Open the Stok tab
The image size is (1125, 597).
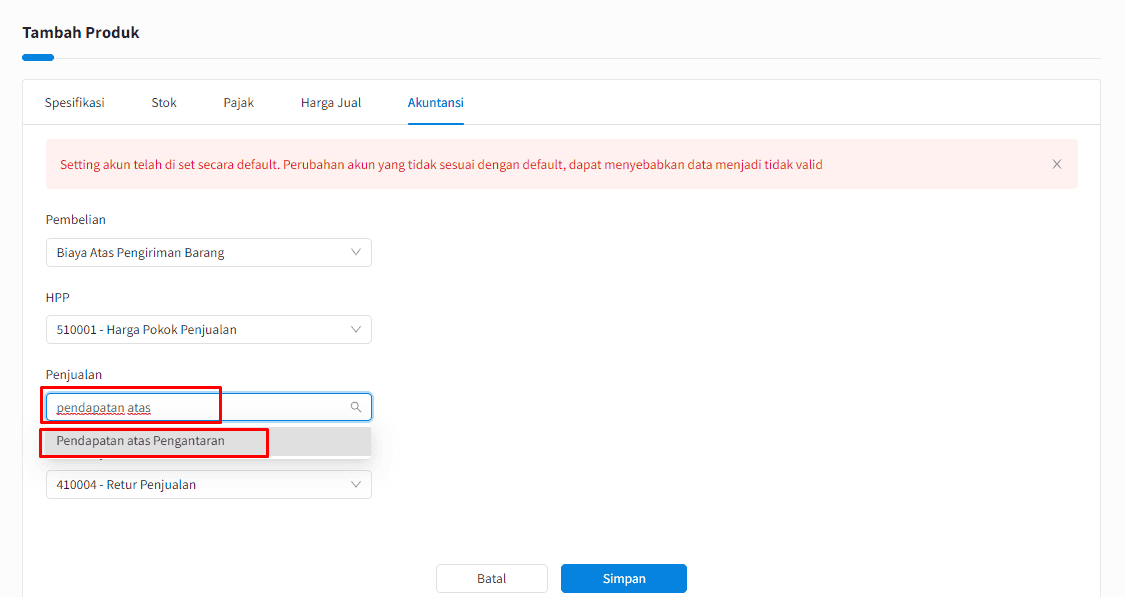pyautogui.click(x=164, y=103)
